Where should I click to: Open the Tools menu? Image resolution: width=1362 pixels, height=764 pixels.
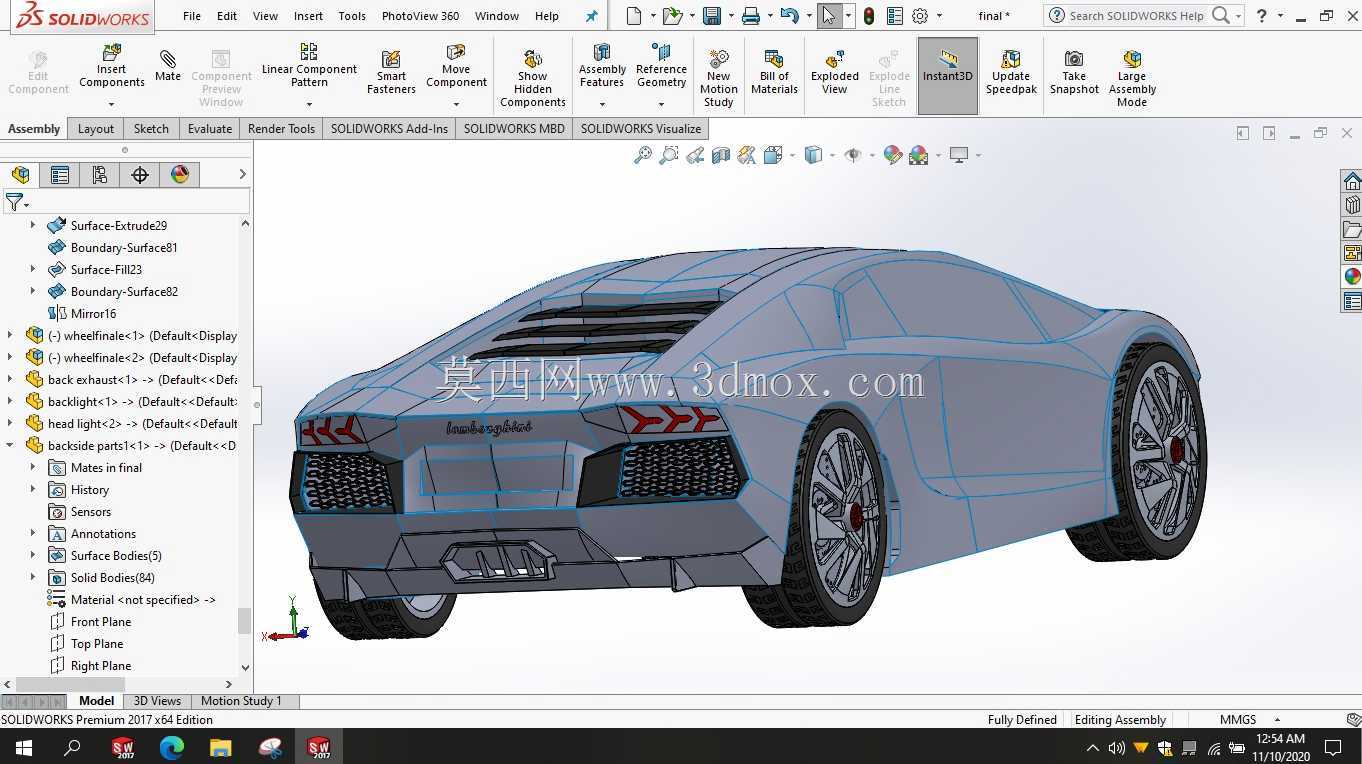pyautogui.click(x=352, y=16)
